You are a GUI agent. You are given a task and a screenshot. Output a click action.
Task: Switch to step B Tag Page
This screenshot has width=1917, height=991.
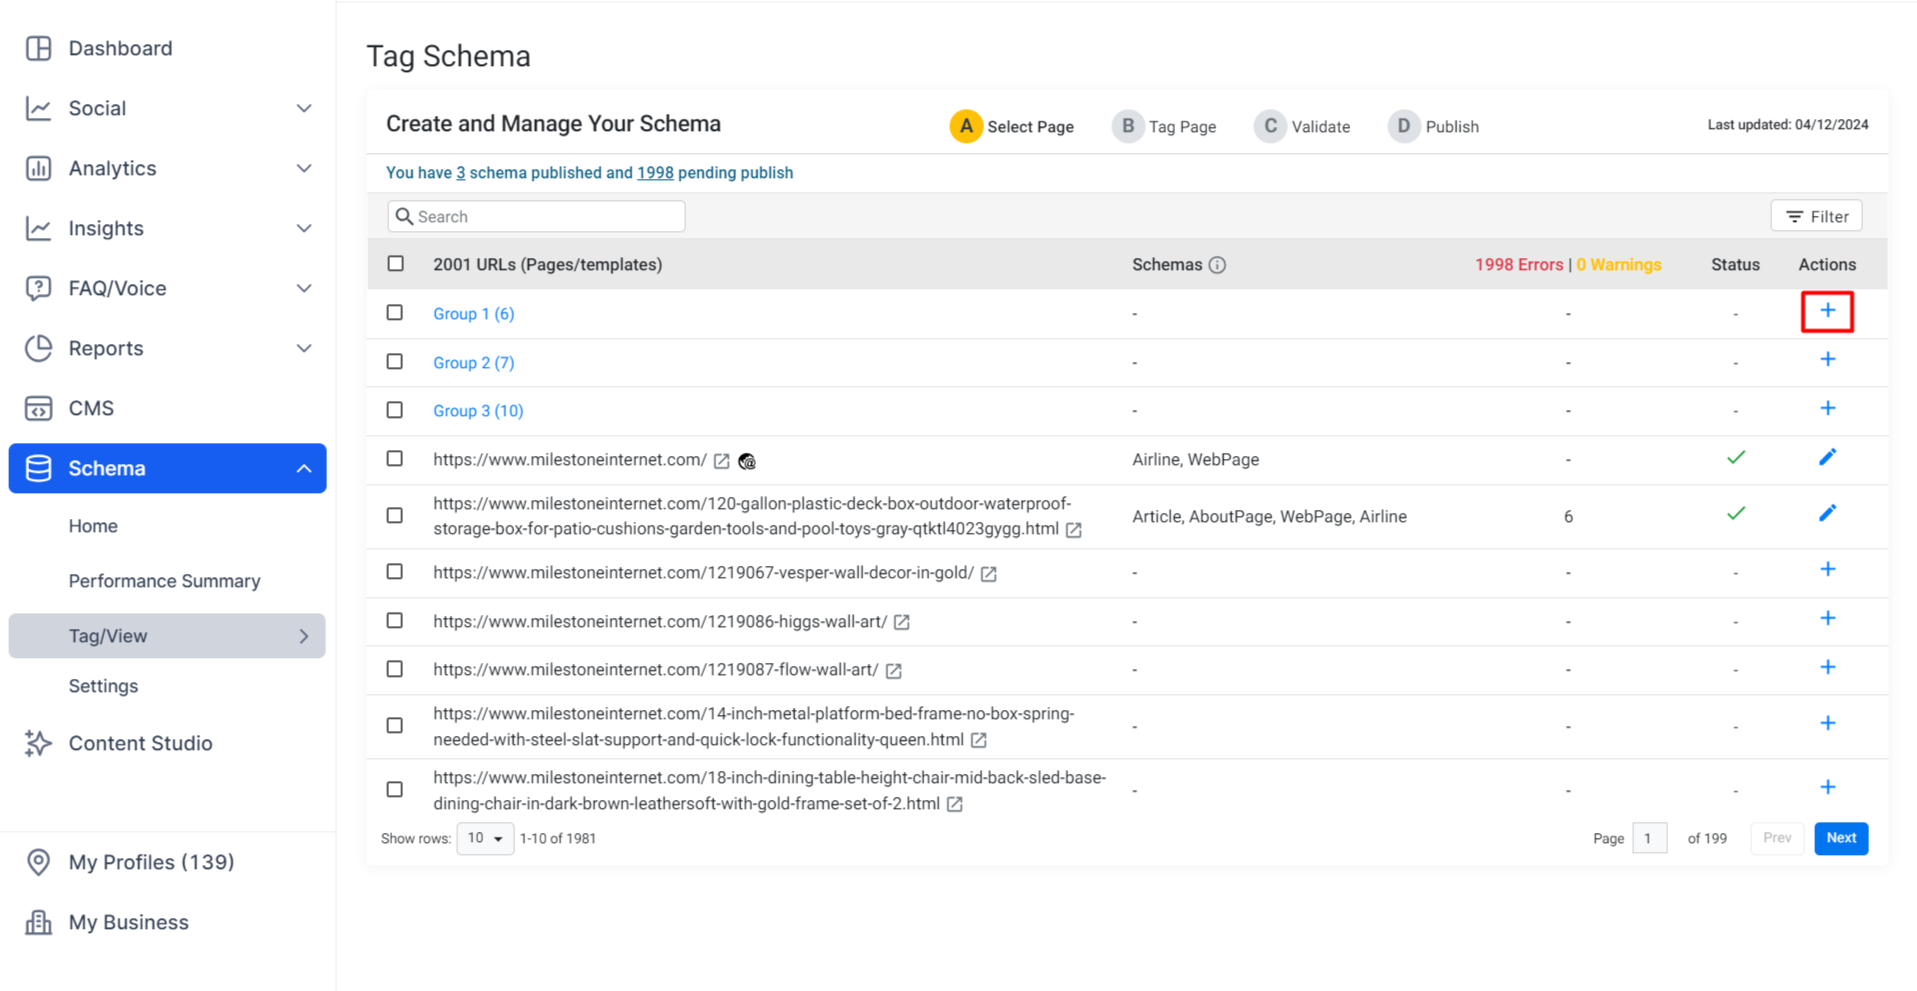(x=1164, y=127)
